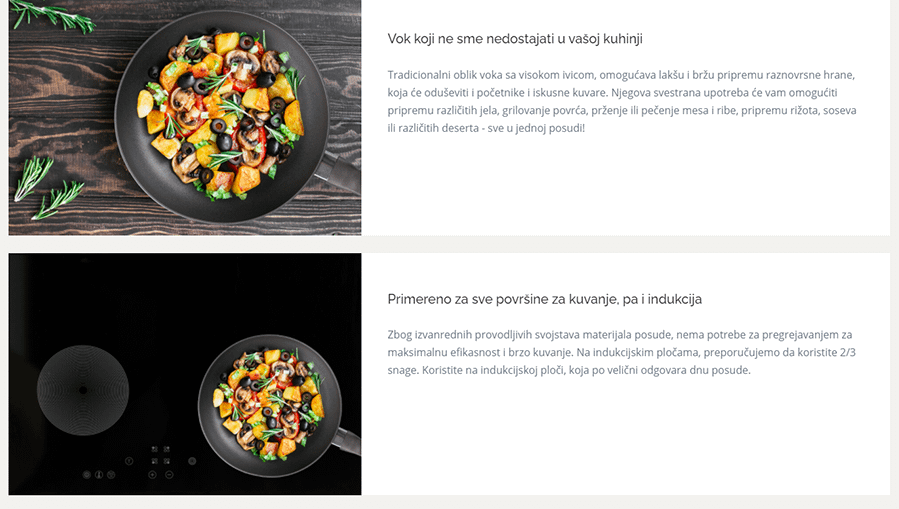
Task: Click the thermometer icon on the cooktop controls
Action: coord(99,475)
